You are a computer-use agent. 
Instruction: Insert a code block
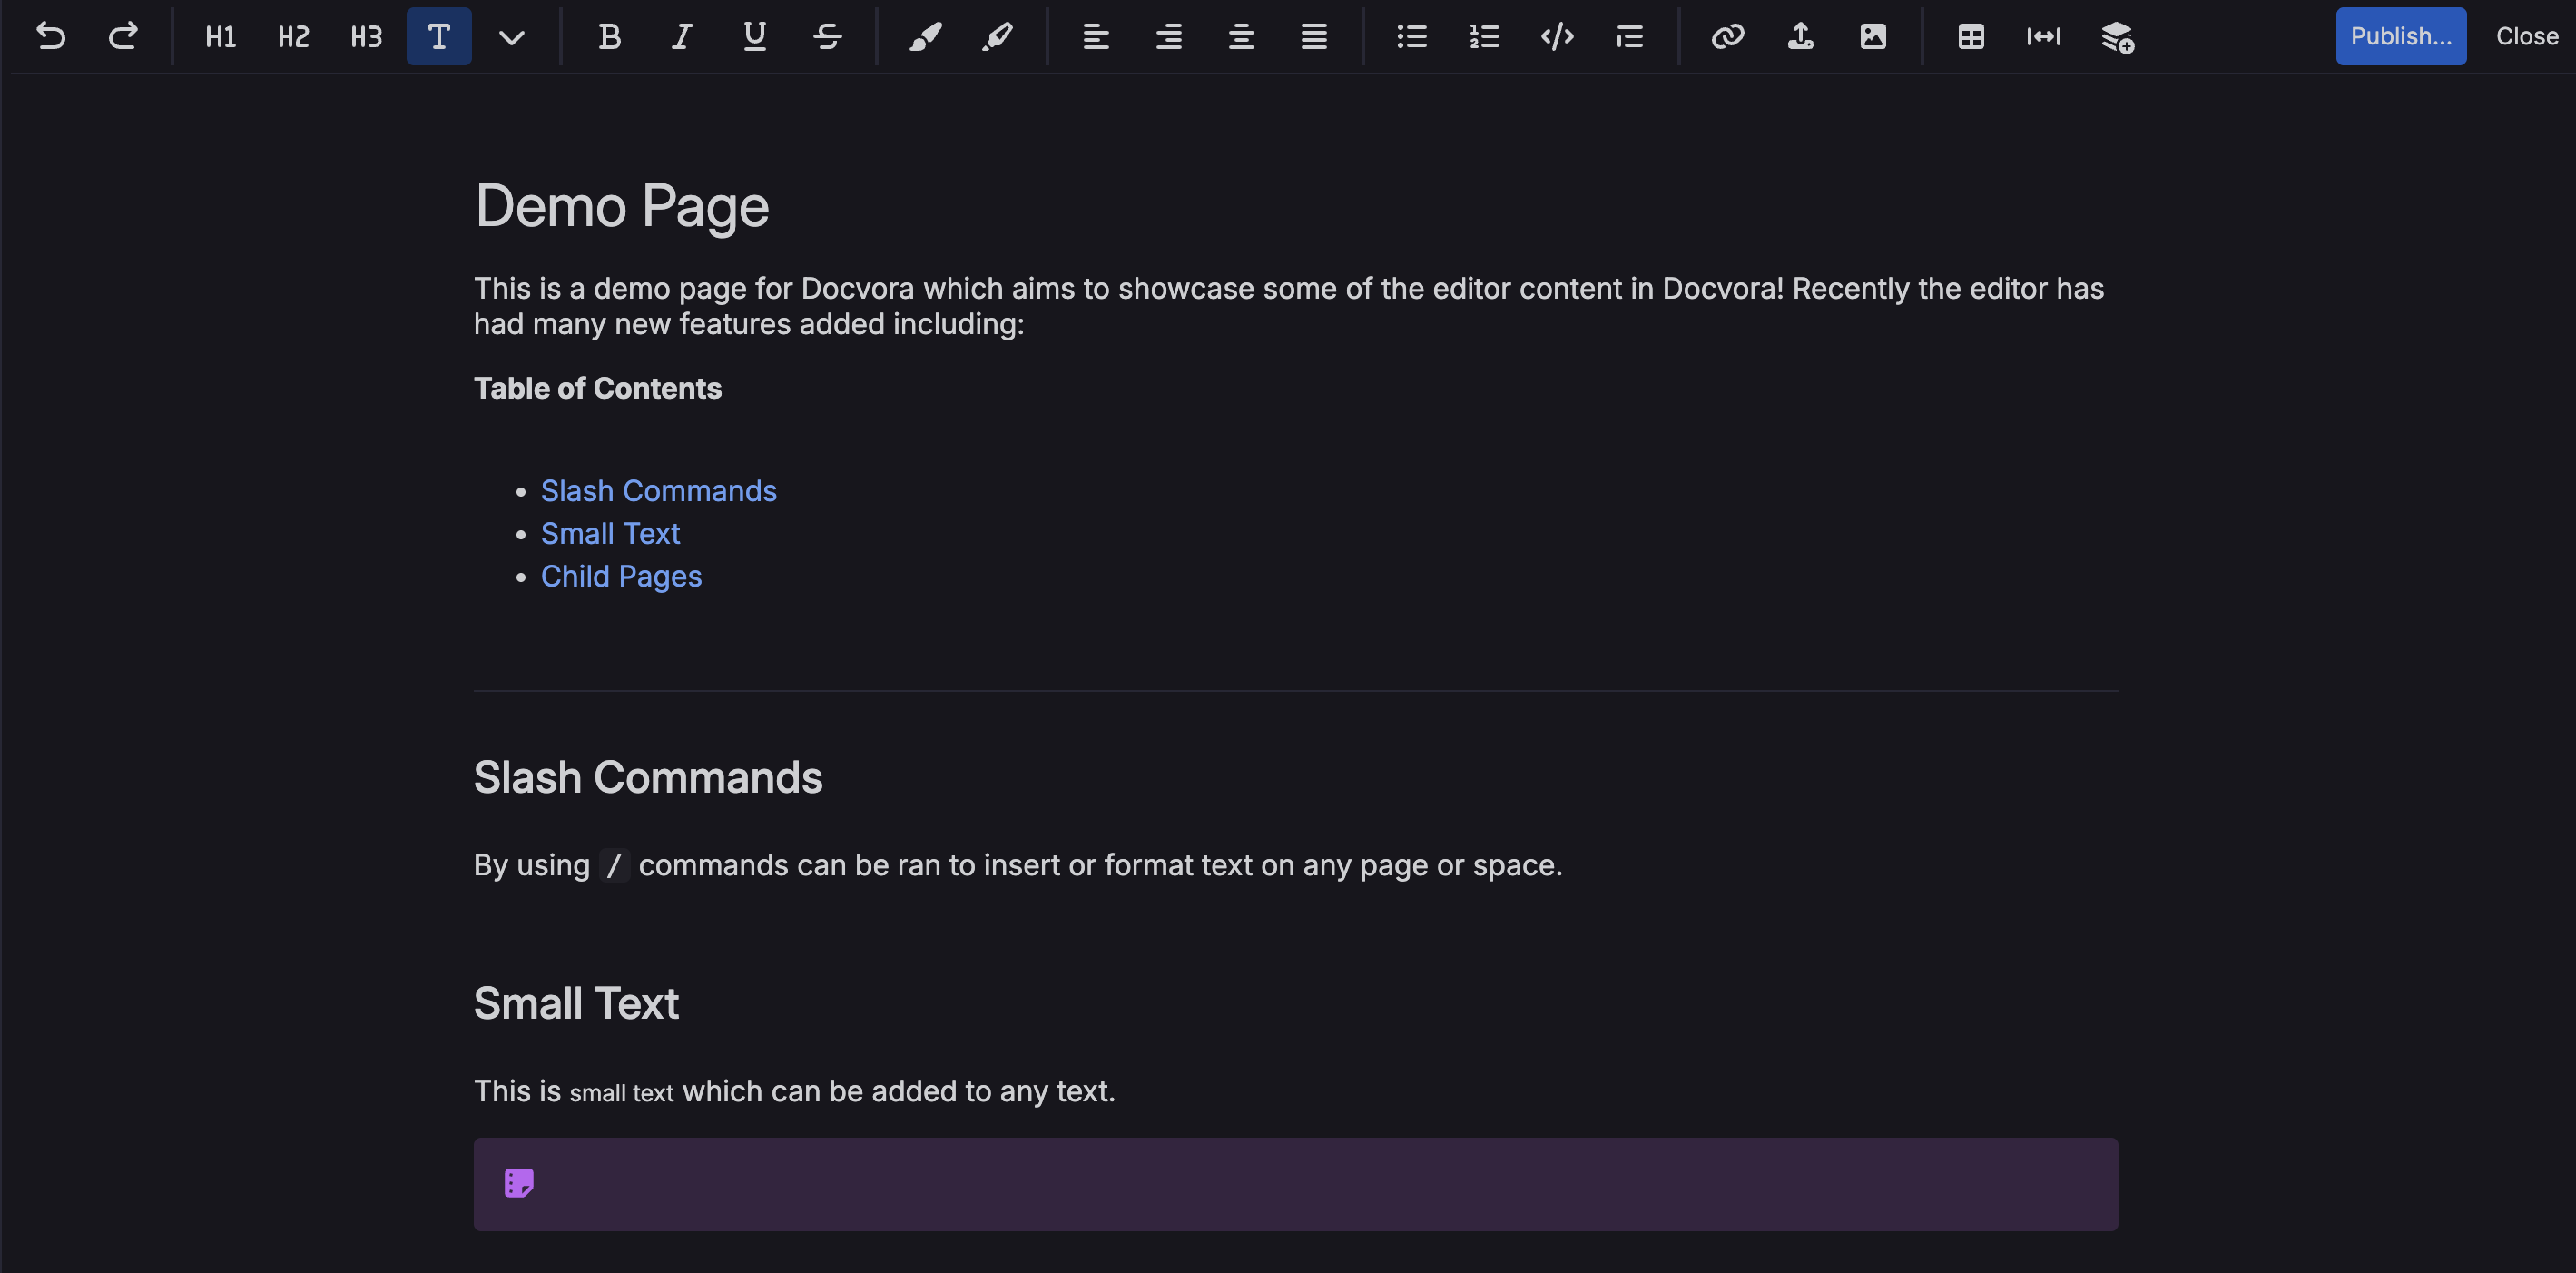tap(1558, 37)
